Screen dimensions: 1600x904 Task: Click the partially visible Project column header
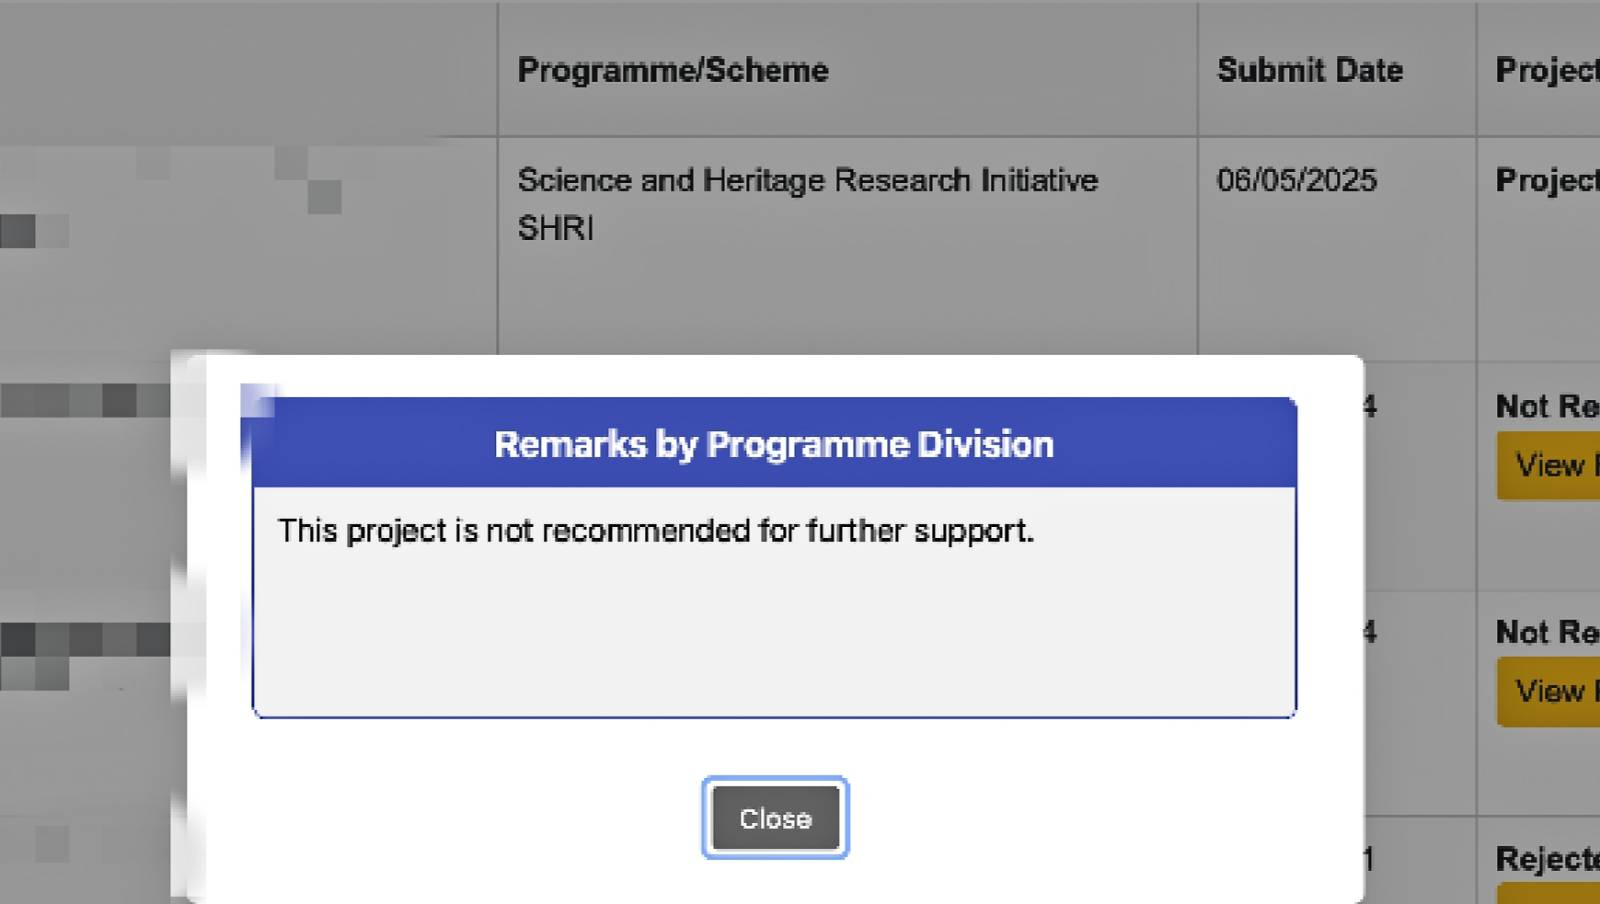(x=1546, y=70)
